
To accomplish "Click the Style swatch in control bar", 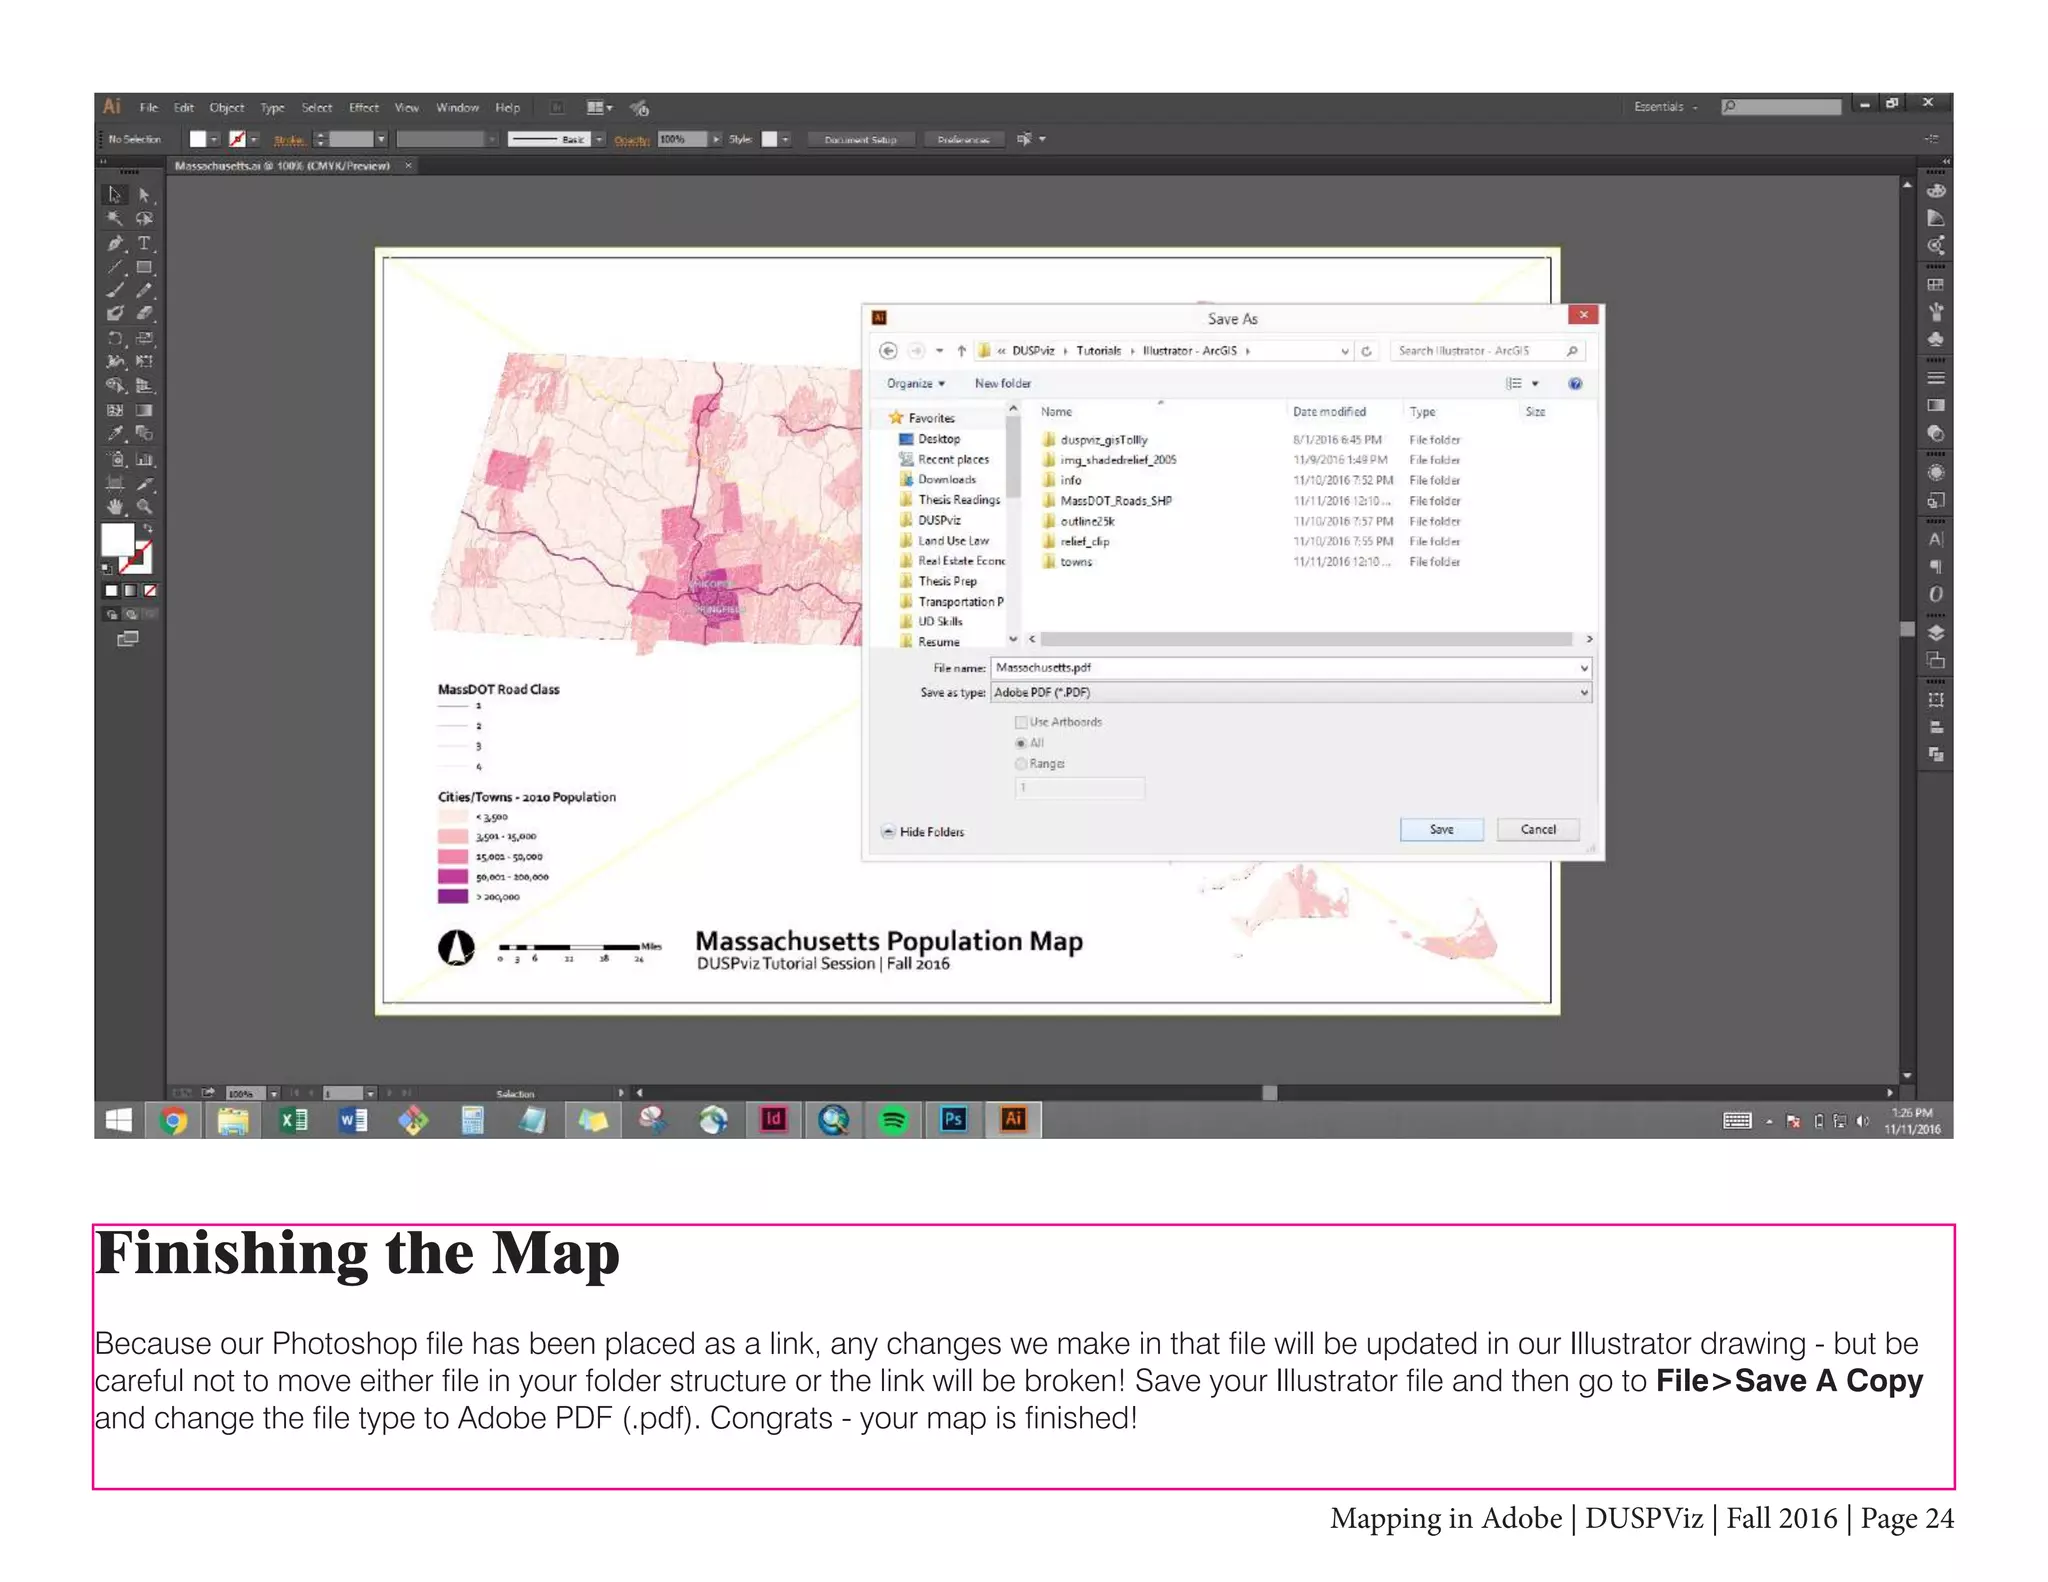I will tap(769, 140).
